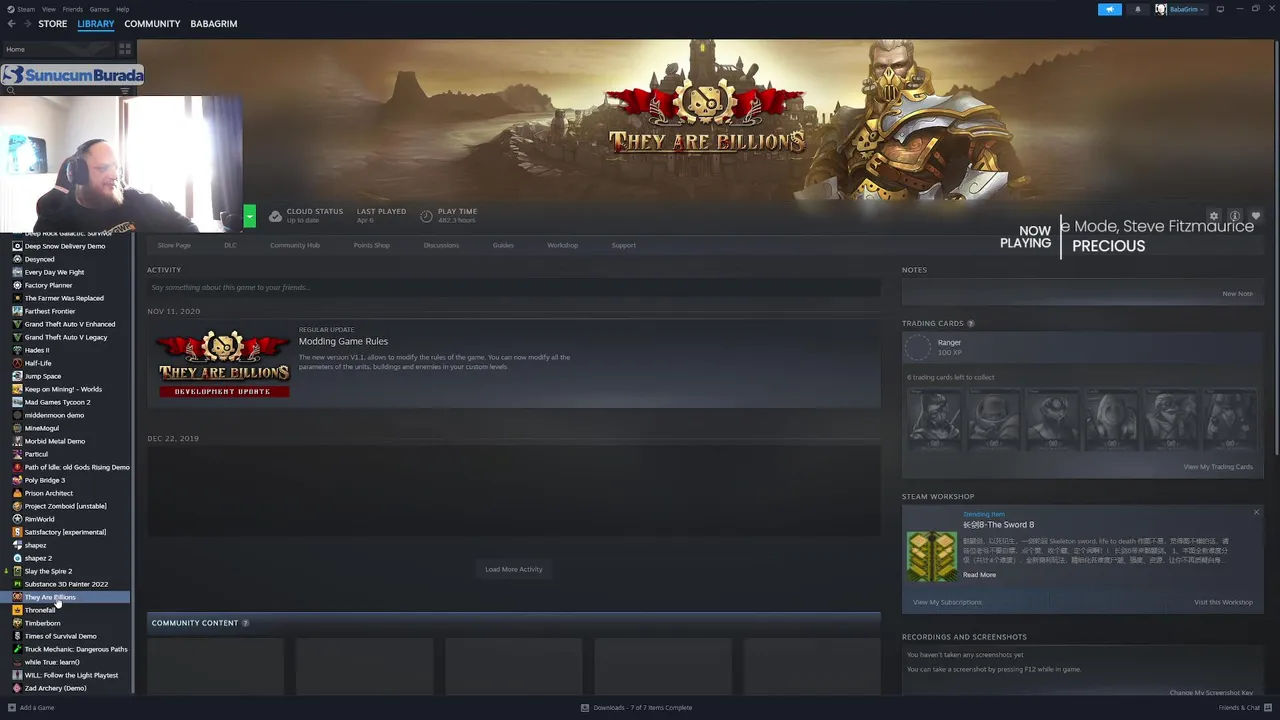Image resolution: width=1280 pixels, height=720 pixels.
Task: Open the BABAGRIM profile section
Action: (x=214, y=24)
